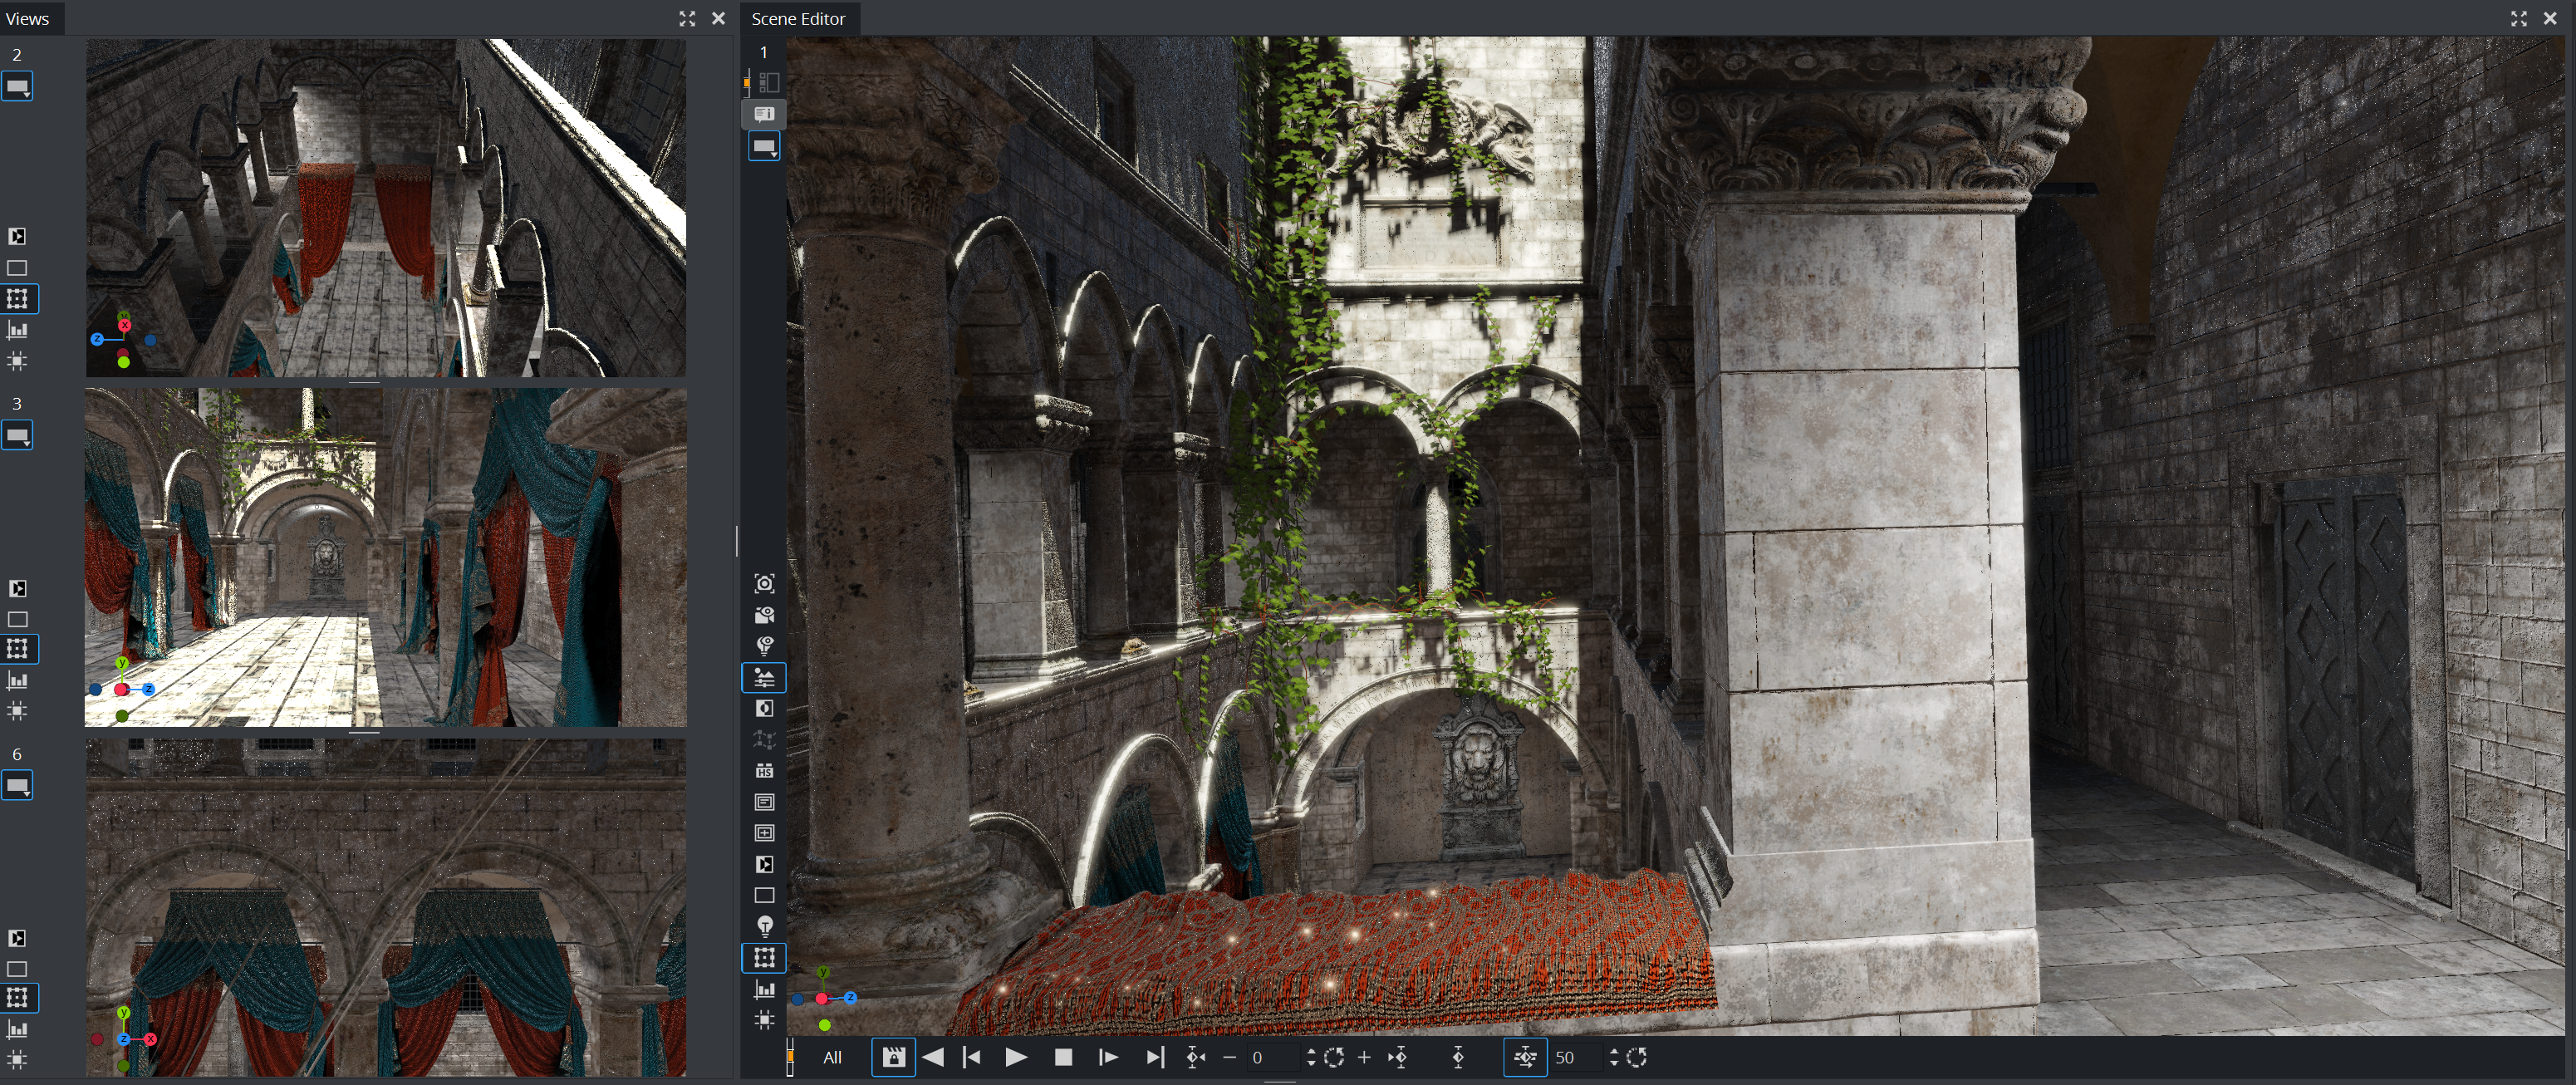Viewport: 2576px width, 1085px height.
Task: Select the view 3 courtyard thumbnail
Action: click(385, 557)
